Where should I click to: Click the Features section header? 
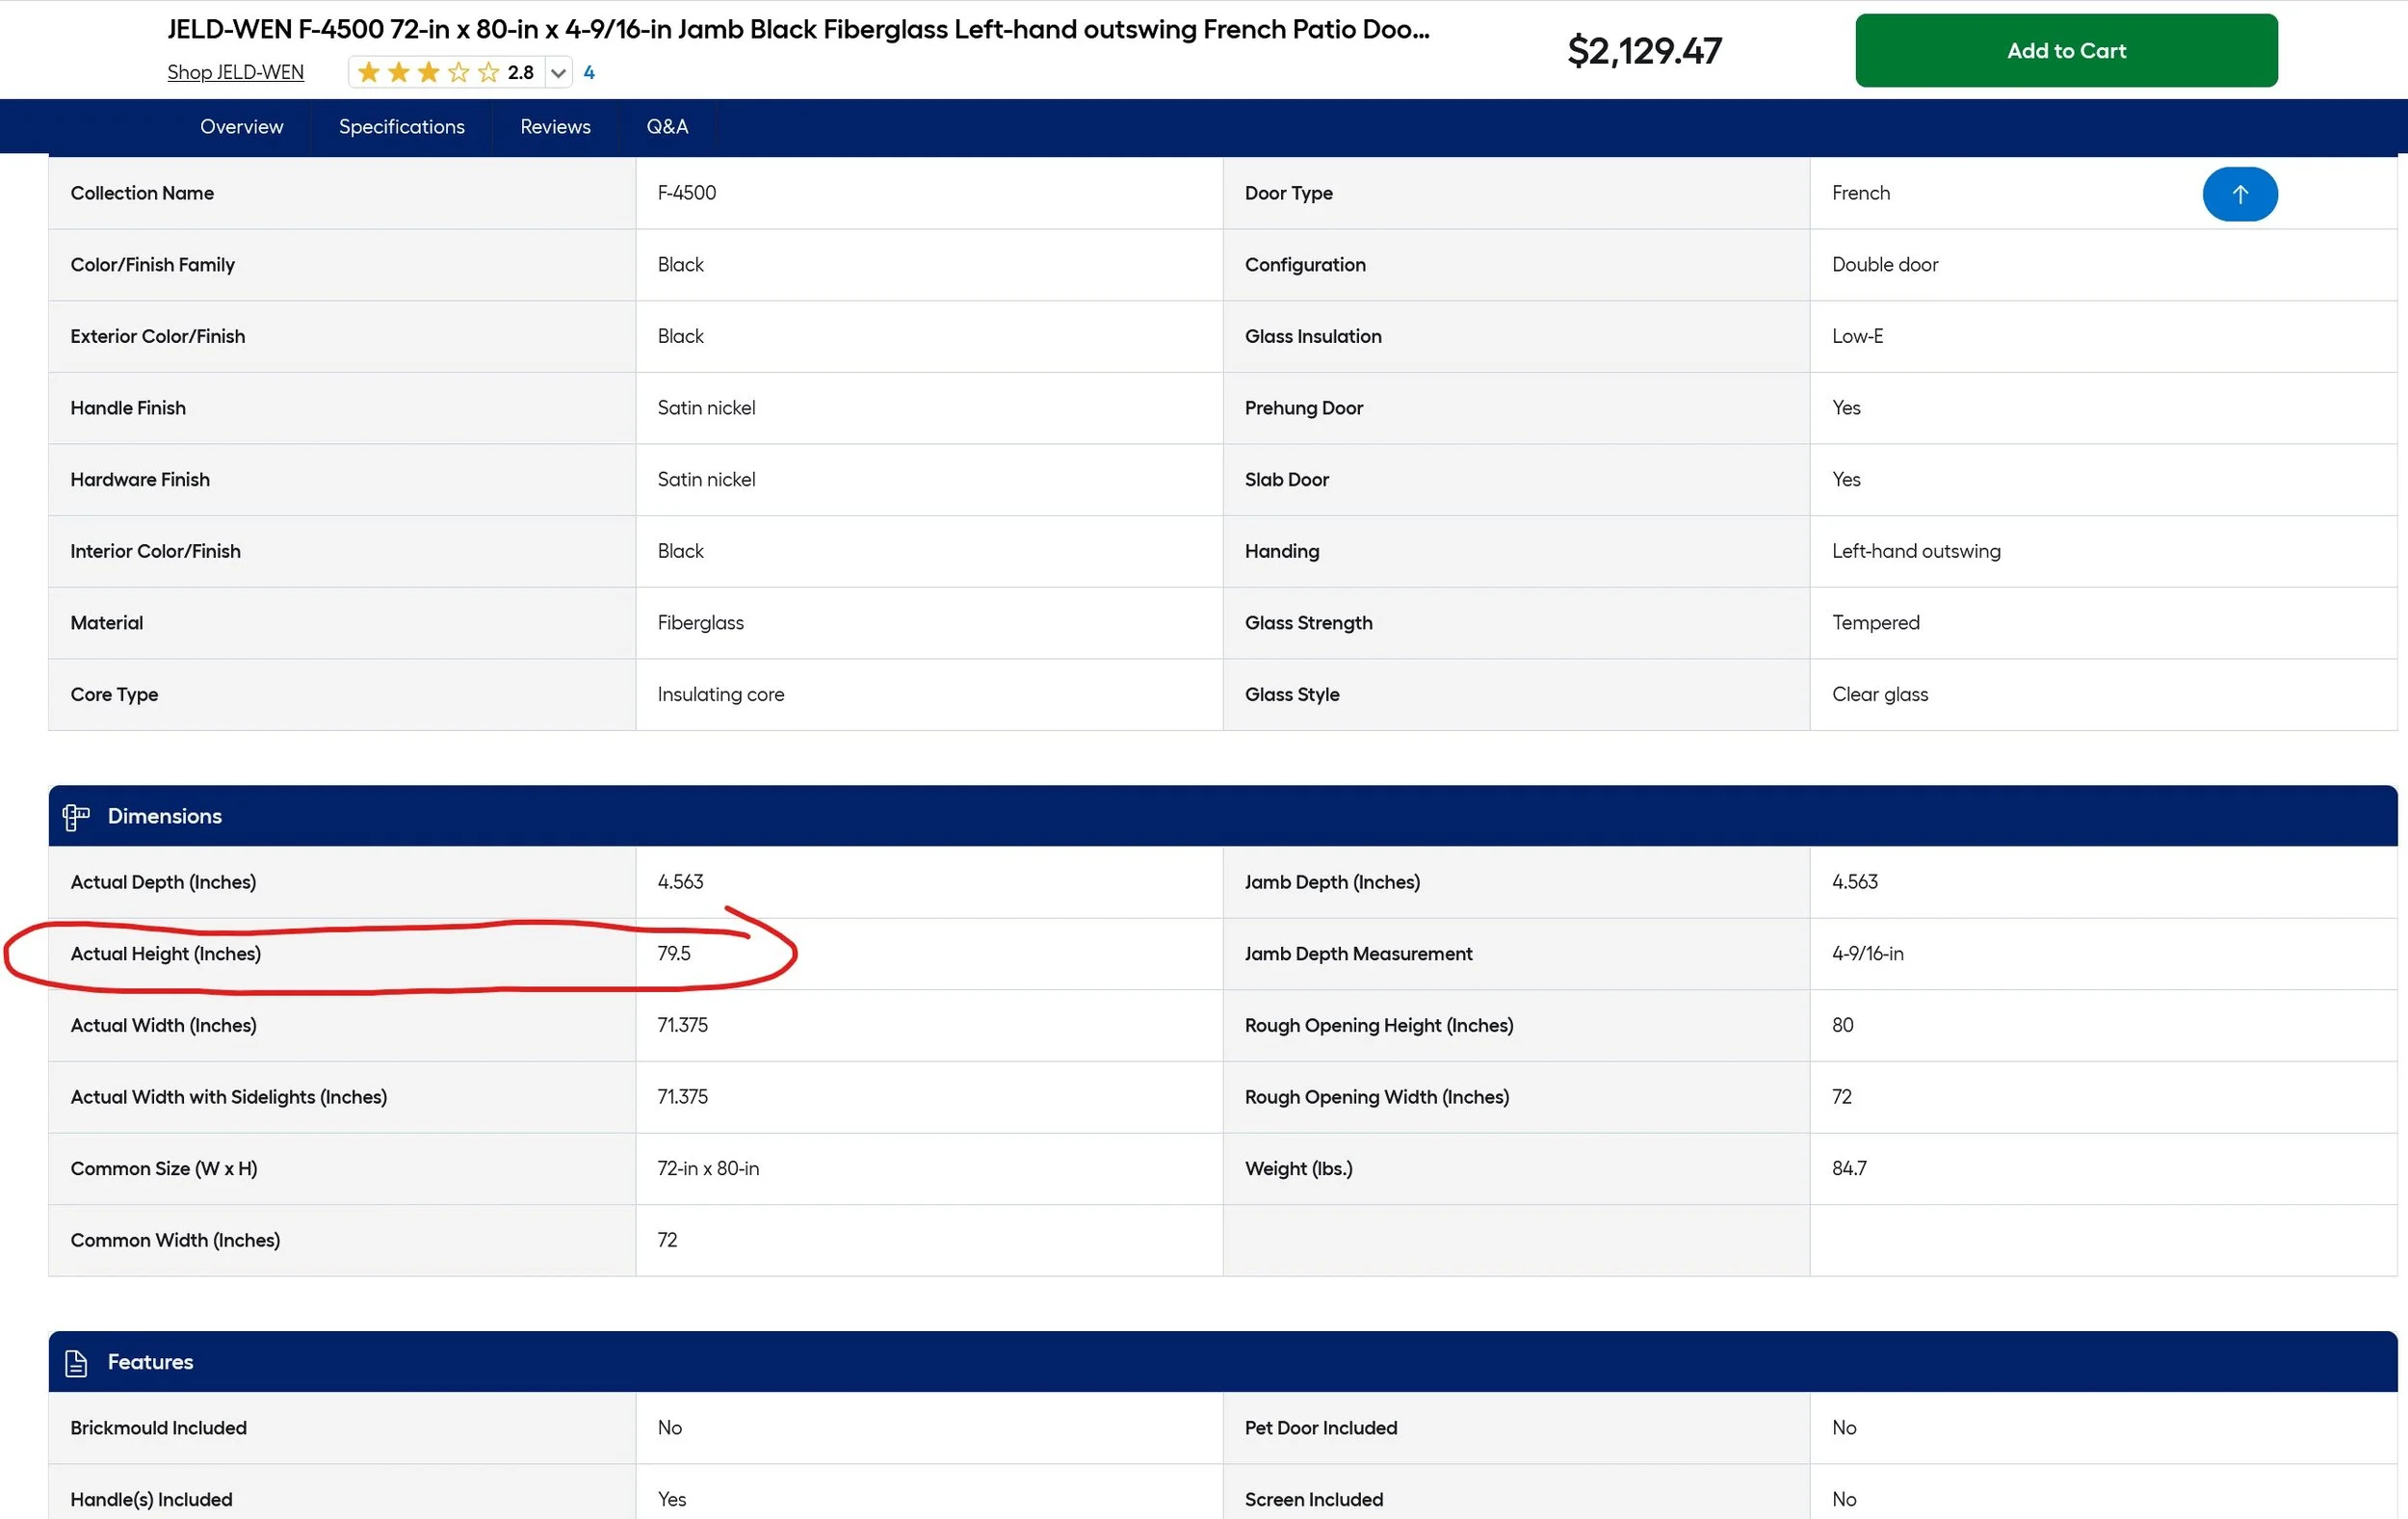150,1362
